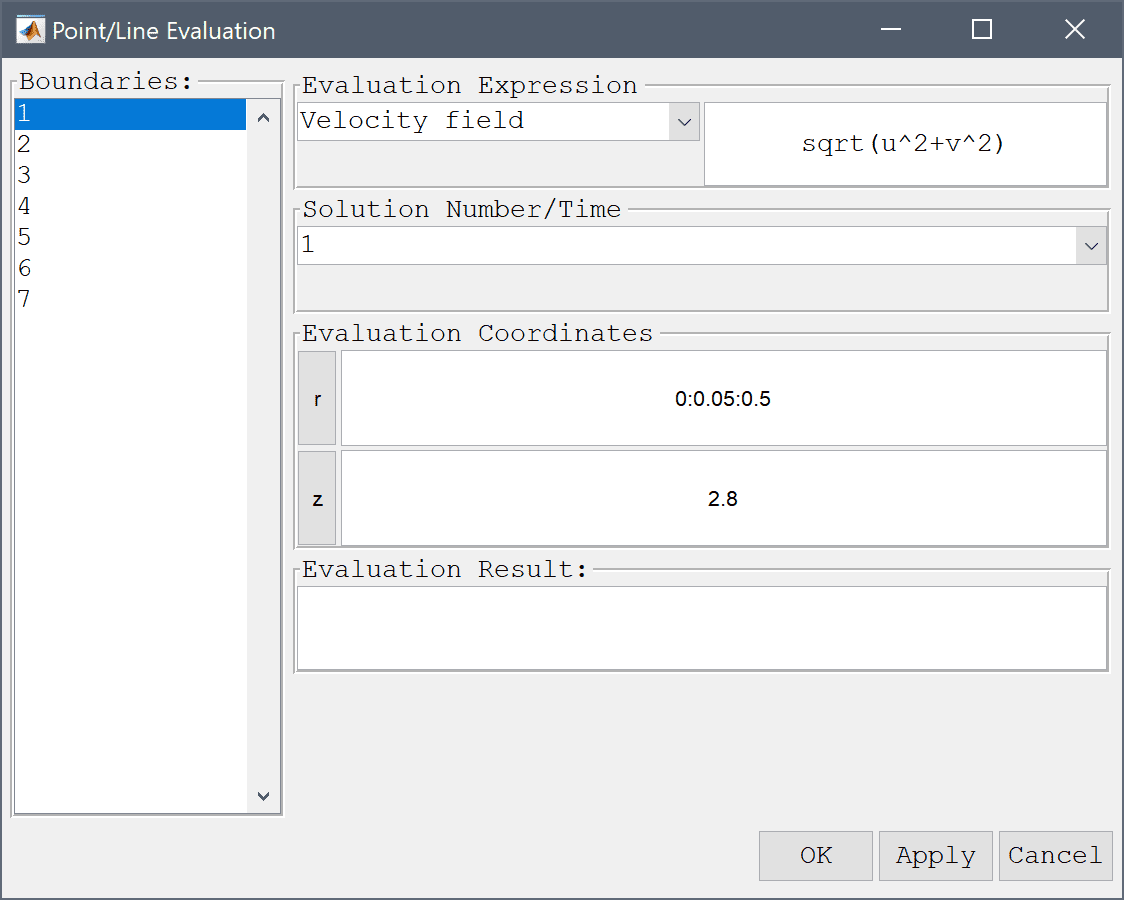This screenshot has width=1124, height=900.
Task: Edit the z coordinate field 2.8
Action: 723,498
